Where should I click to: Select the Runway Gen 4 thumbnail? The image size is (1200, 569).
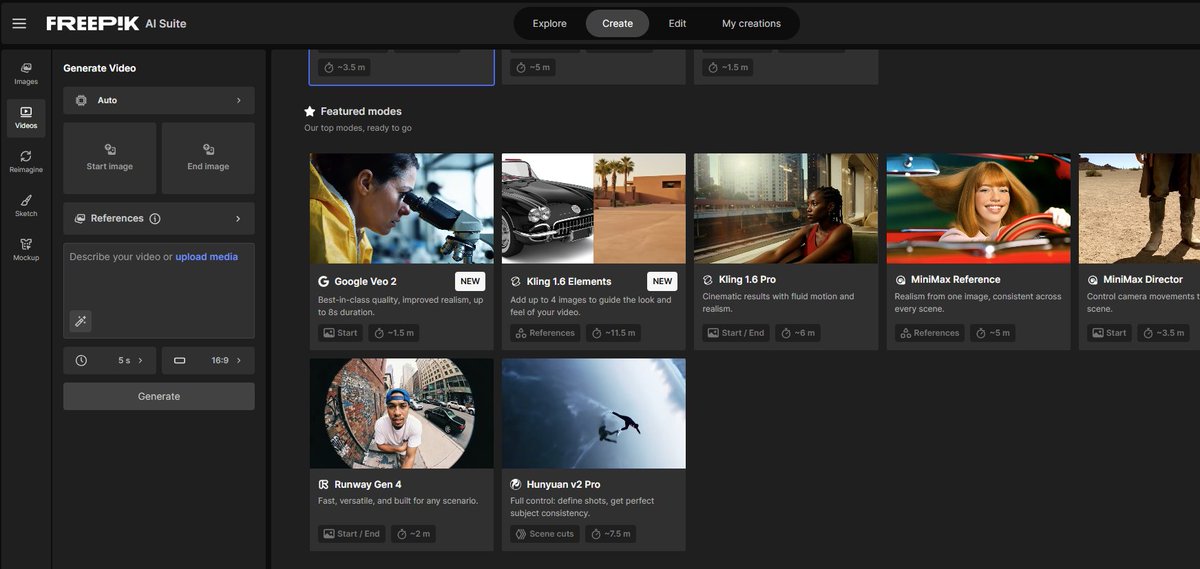(402, 413)
